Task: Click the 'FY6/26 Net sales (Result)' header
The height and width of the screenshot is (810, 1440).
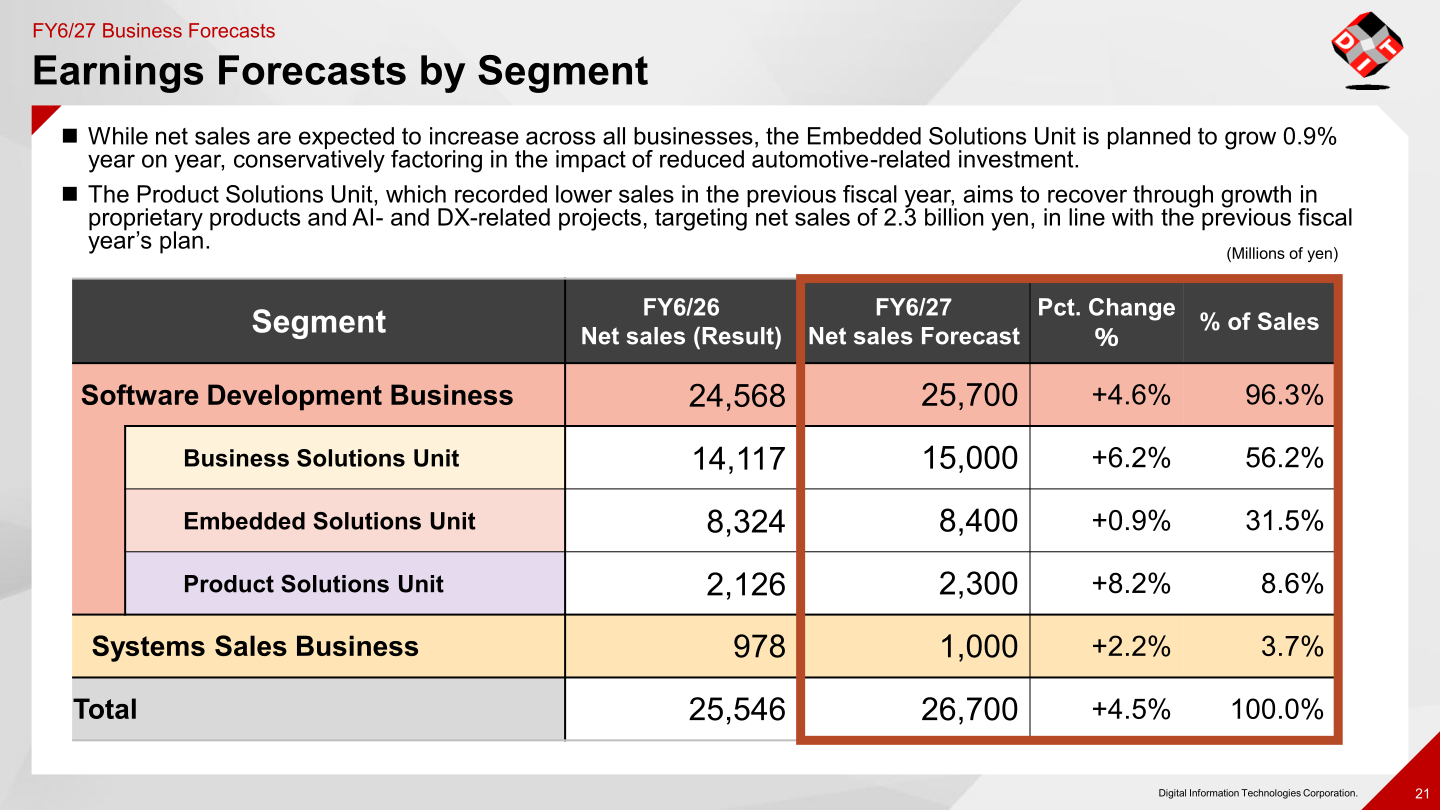Action: (681, 322)
